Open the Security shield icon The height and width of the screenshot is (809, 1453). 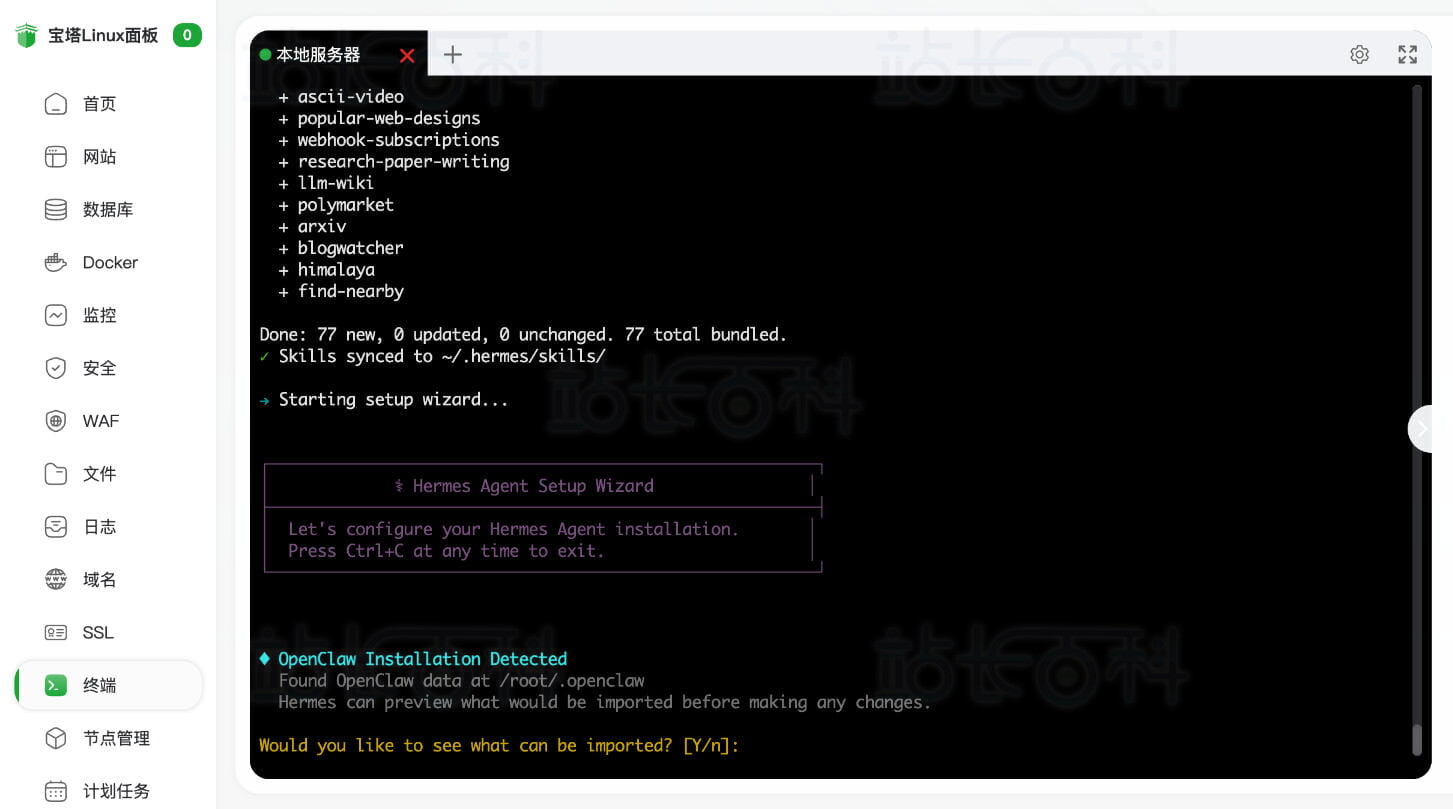pos(56,368)
